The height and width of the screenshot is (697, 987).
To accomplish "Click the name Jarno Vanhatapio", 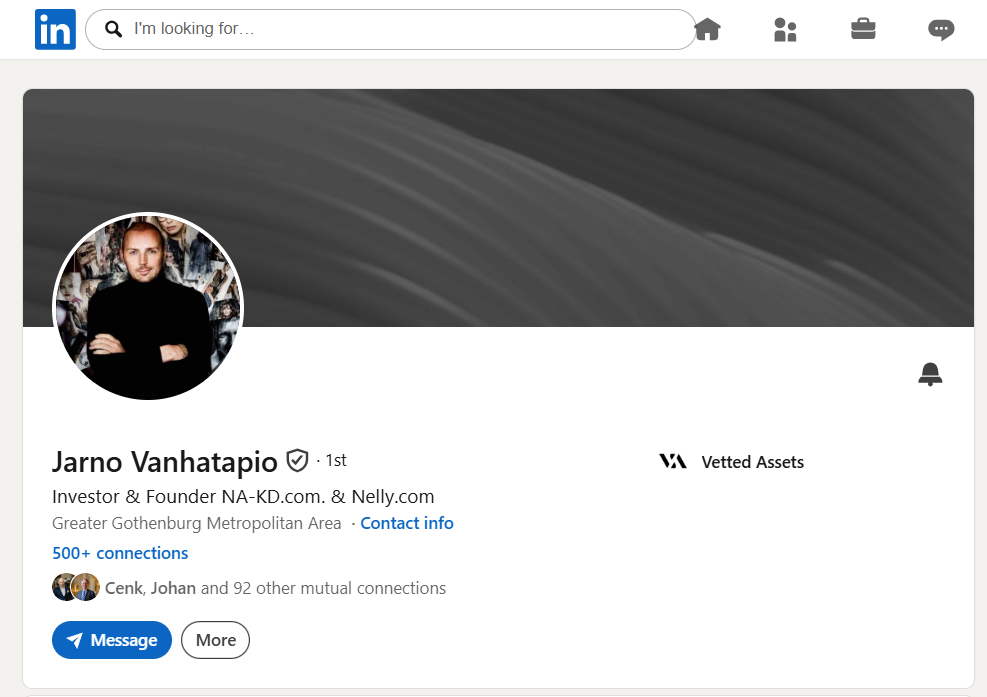I will (x=165, y=462).
